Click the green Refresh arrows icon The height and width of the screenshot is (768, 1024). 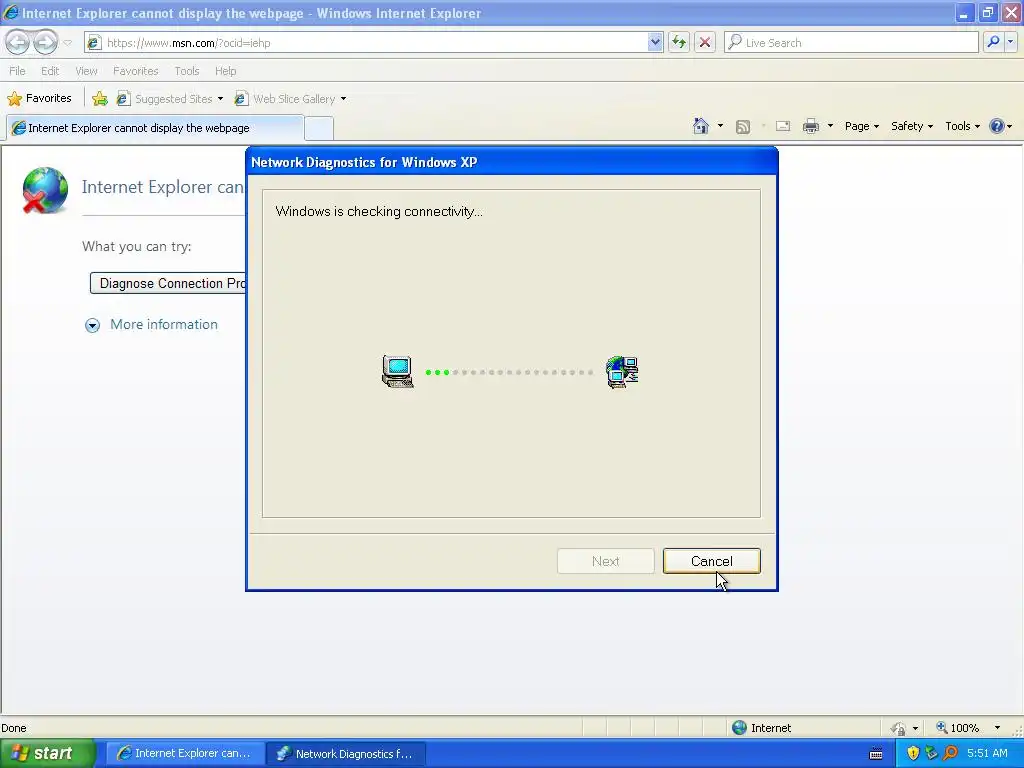click(679, 42)
